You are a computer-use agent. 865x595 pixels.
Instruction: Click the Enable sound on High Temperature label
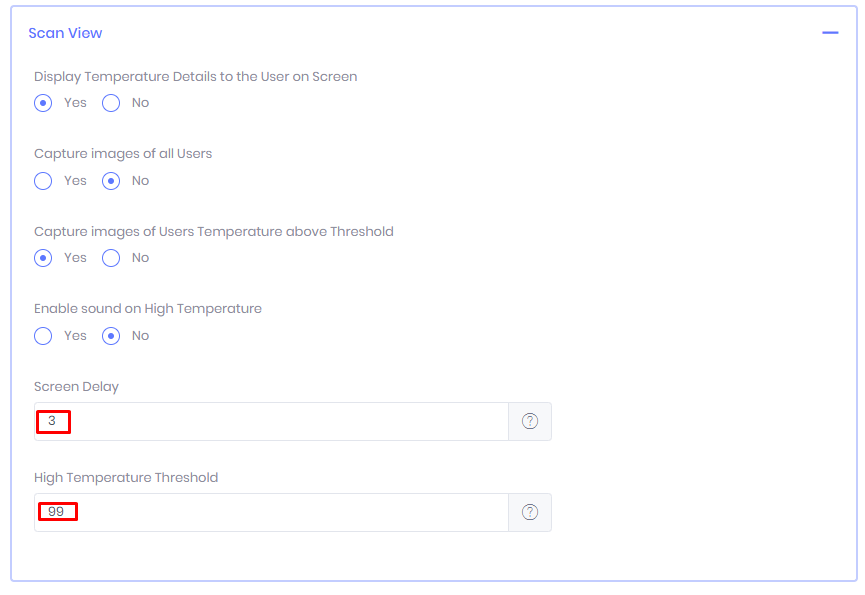tap(148, 309)
